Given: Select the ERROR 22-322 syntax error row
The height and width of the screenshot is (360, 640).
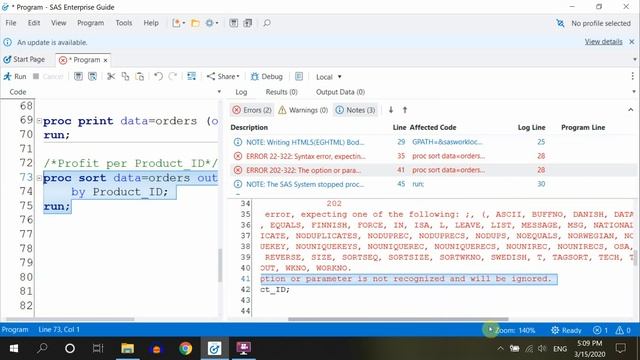Looking at the screenshot, I should 433,156.
